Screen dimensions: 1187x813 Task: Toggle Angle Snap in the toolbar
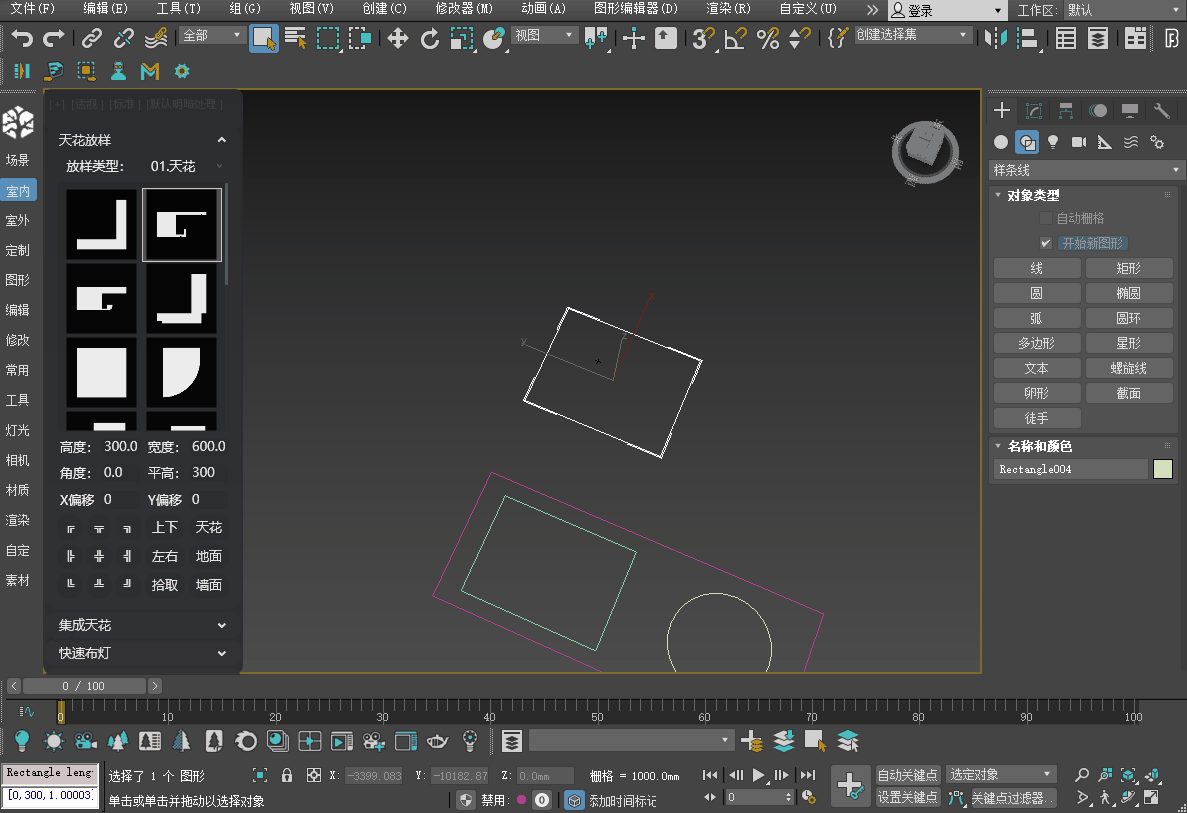click(x=736, y=38)
